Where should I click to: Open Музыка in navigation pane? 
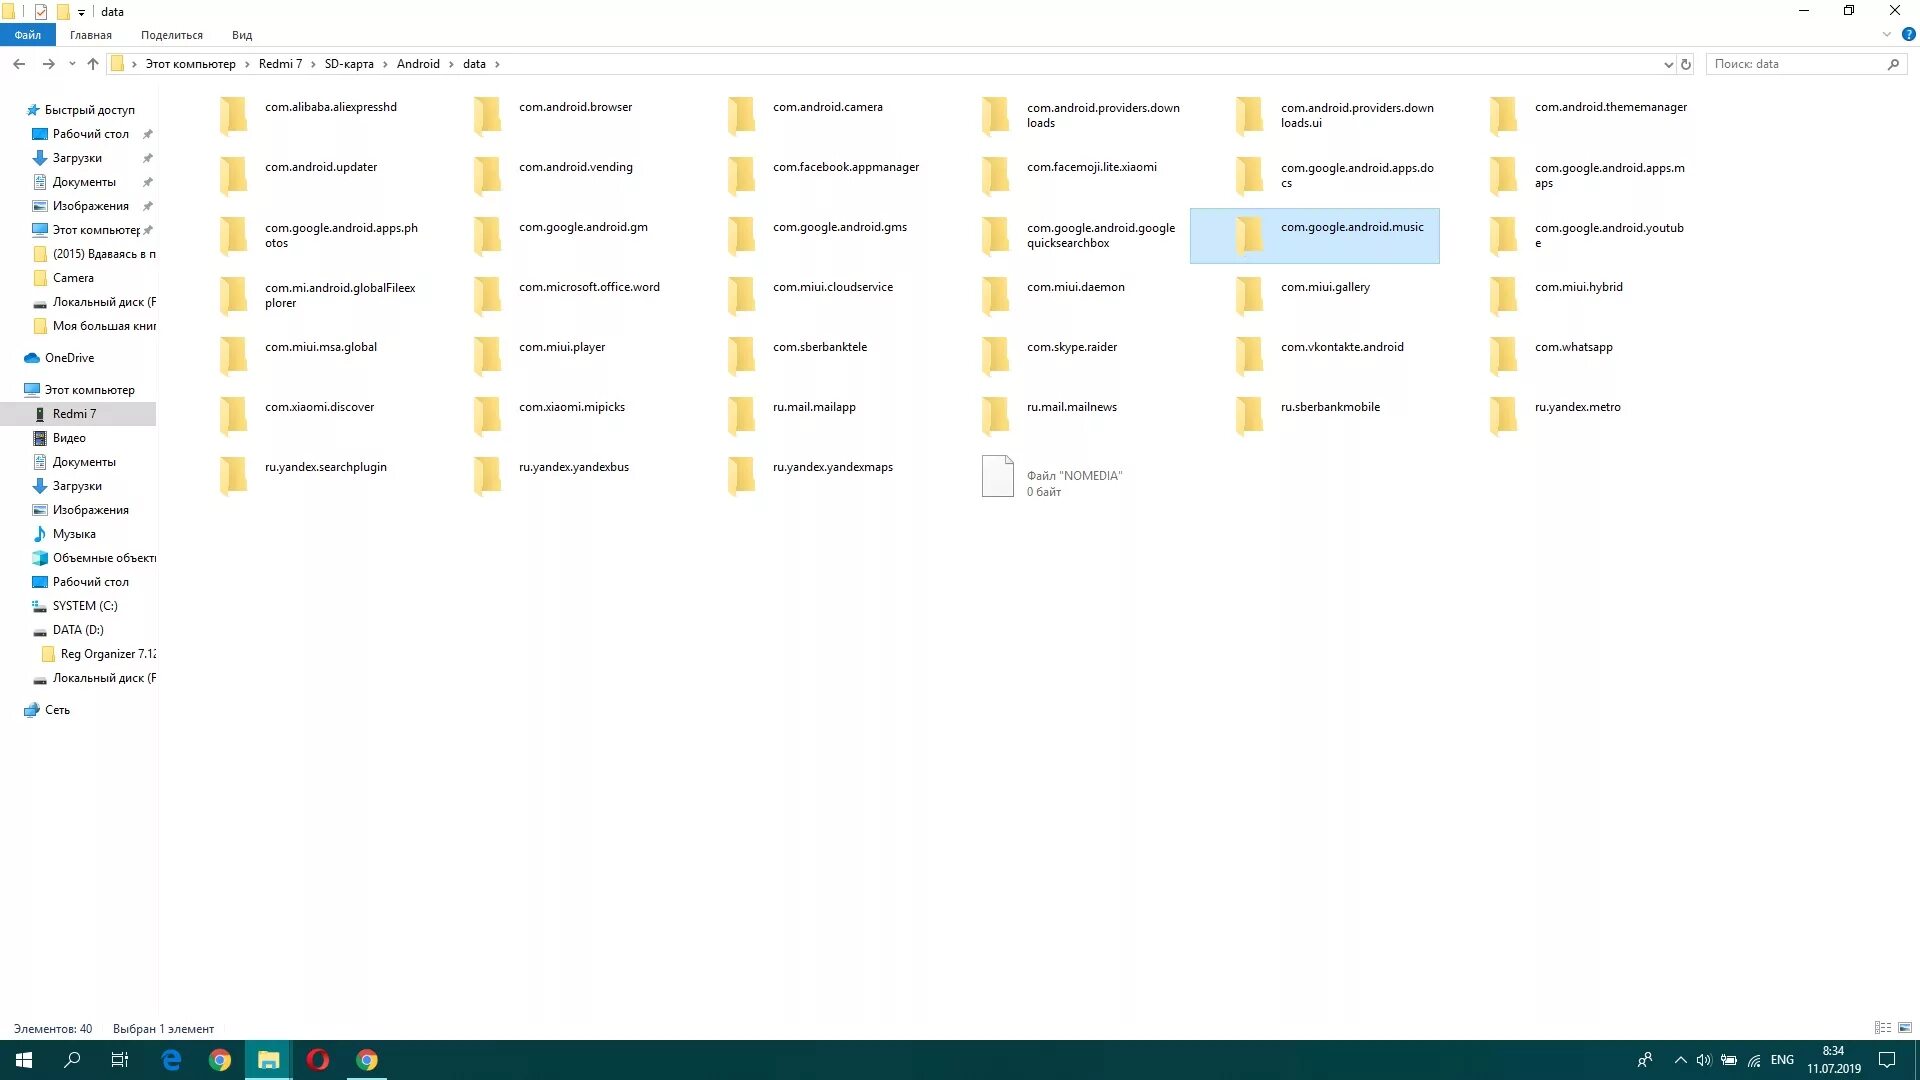[74, 534]
